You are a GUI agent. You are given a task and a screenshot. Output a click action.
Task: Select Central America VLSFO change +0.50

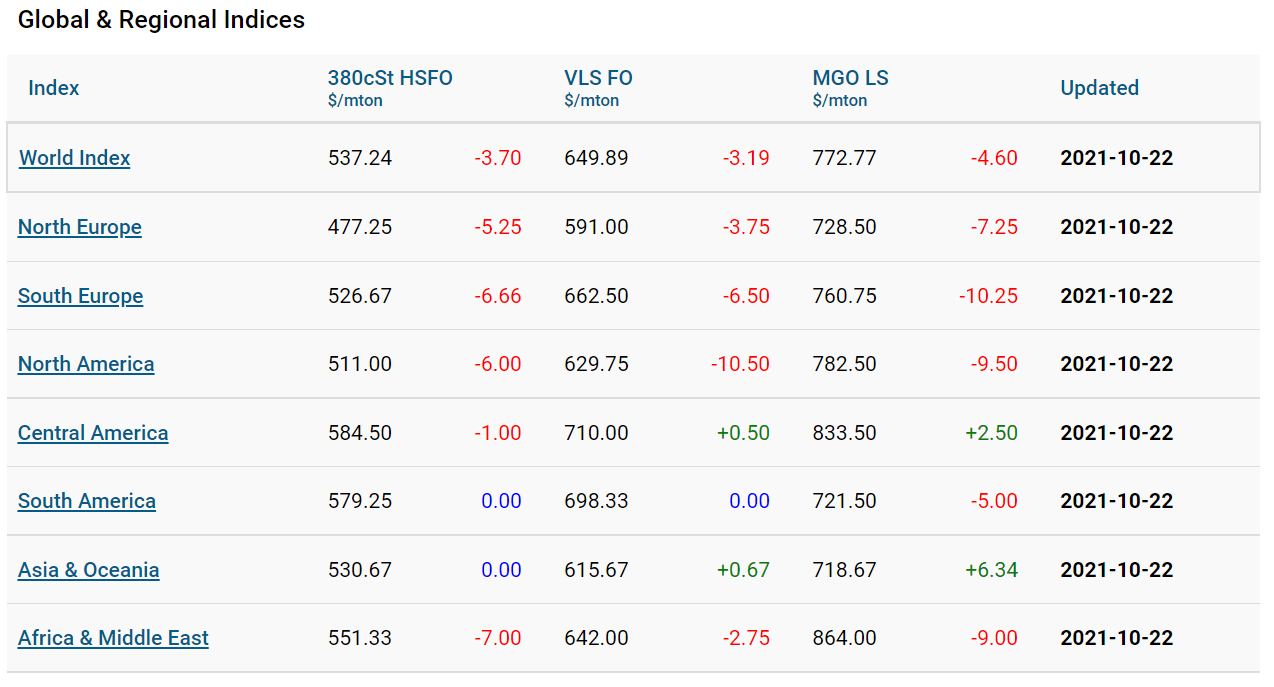(743, 433)
